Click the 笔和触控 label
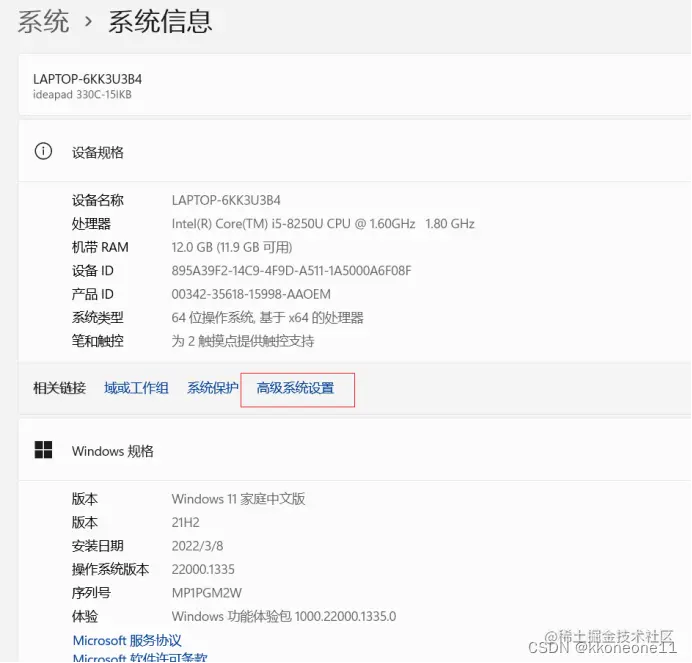692x663 pixels. (98, 341)
